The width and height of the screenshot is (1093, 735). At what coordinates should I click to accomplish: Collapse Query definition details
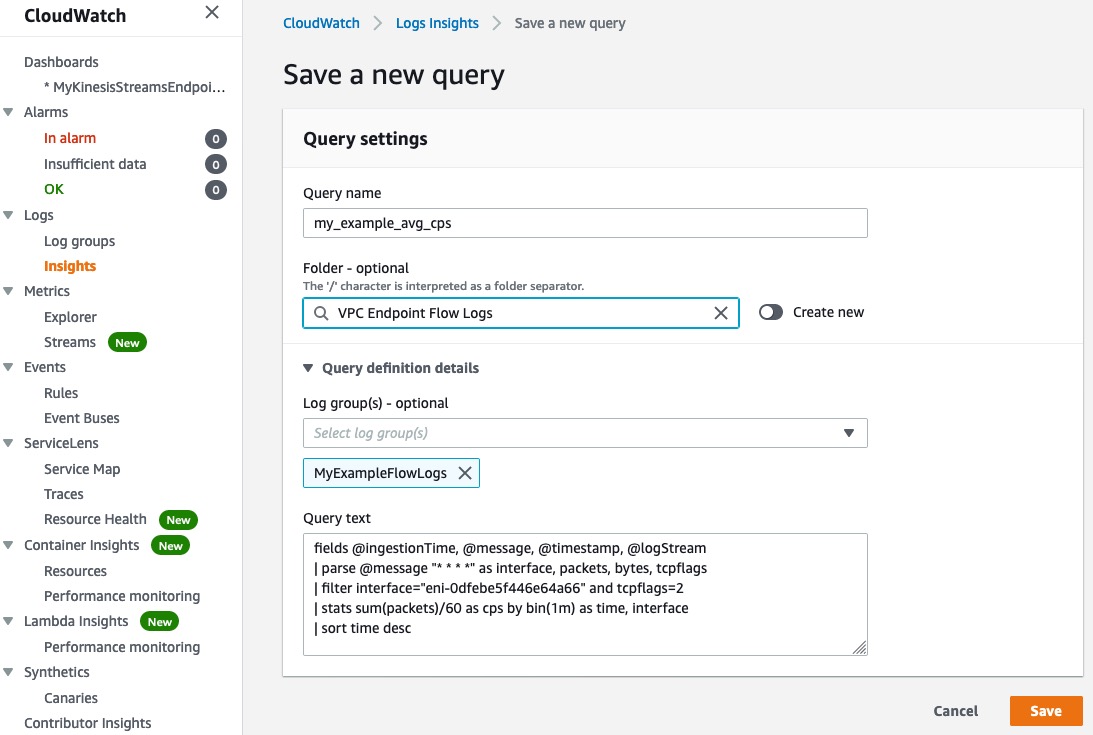tap(307, 368)
